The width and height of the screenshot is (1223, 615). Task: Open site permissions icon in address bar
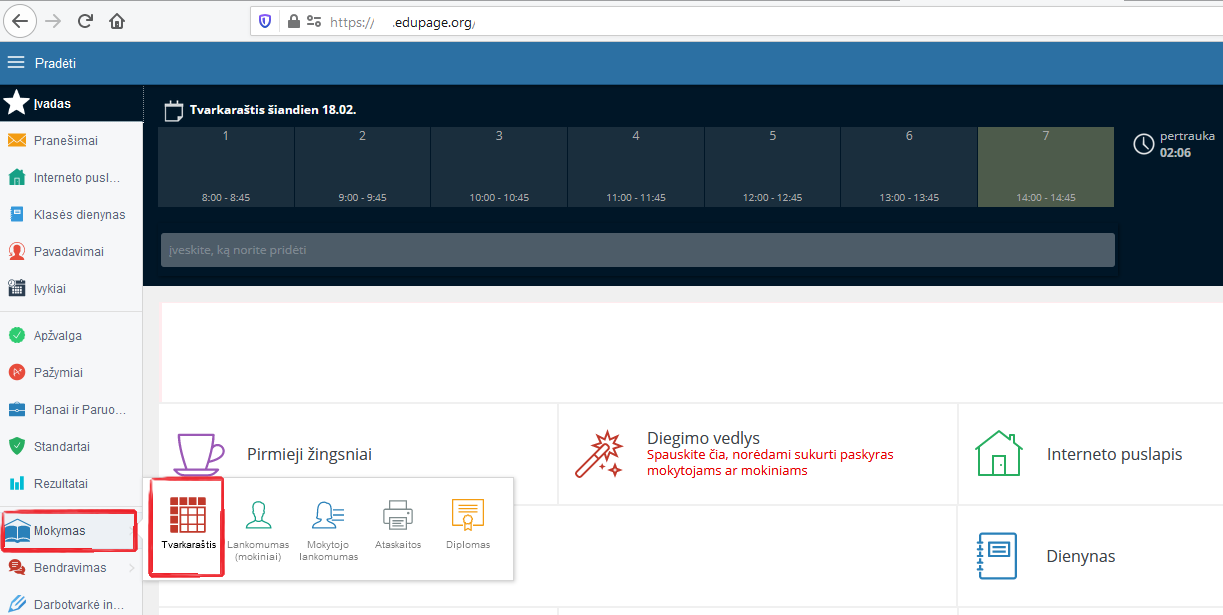(x=314, y=21)
